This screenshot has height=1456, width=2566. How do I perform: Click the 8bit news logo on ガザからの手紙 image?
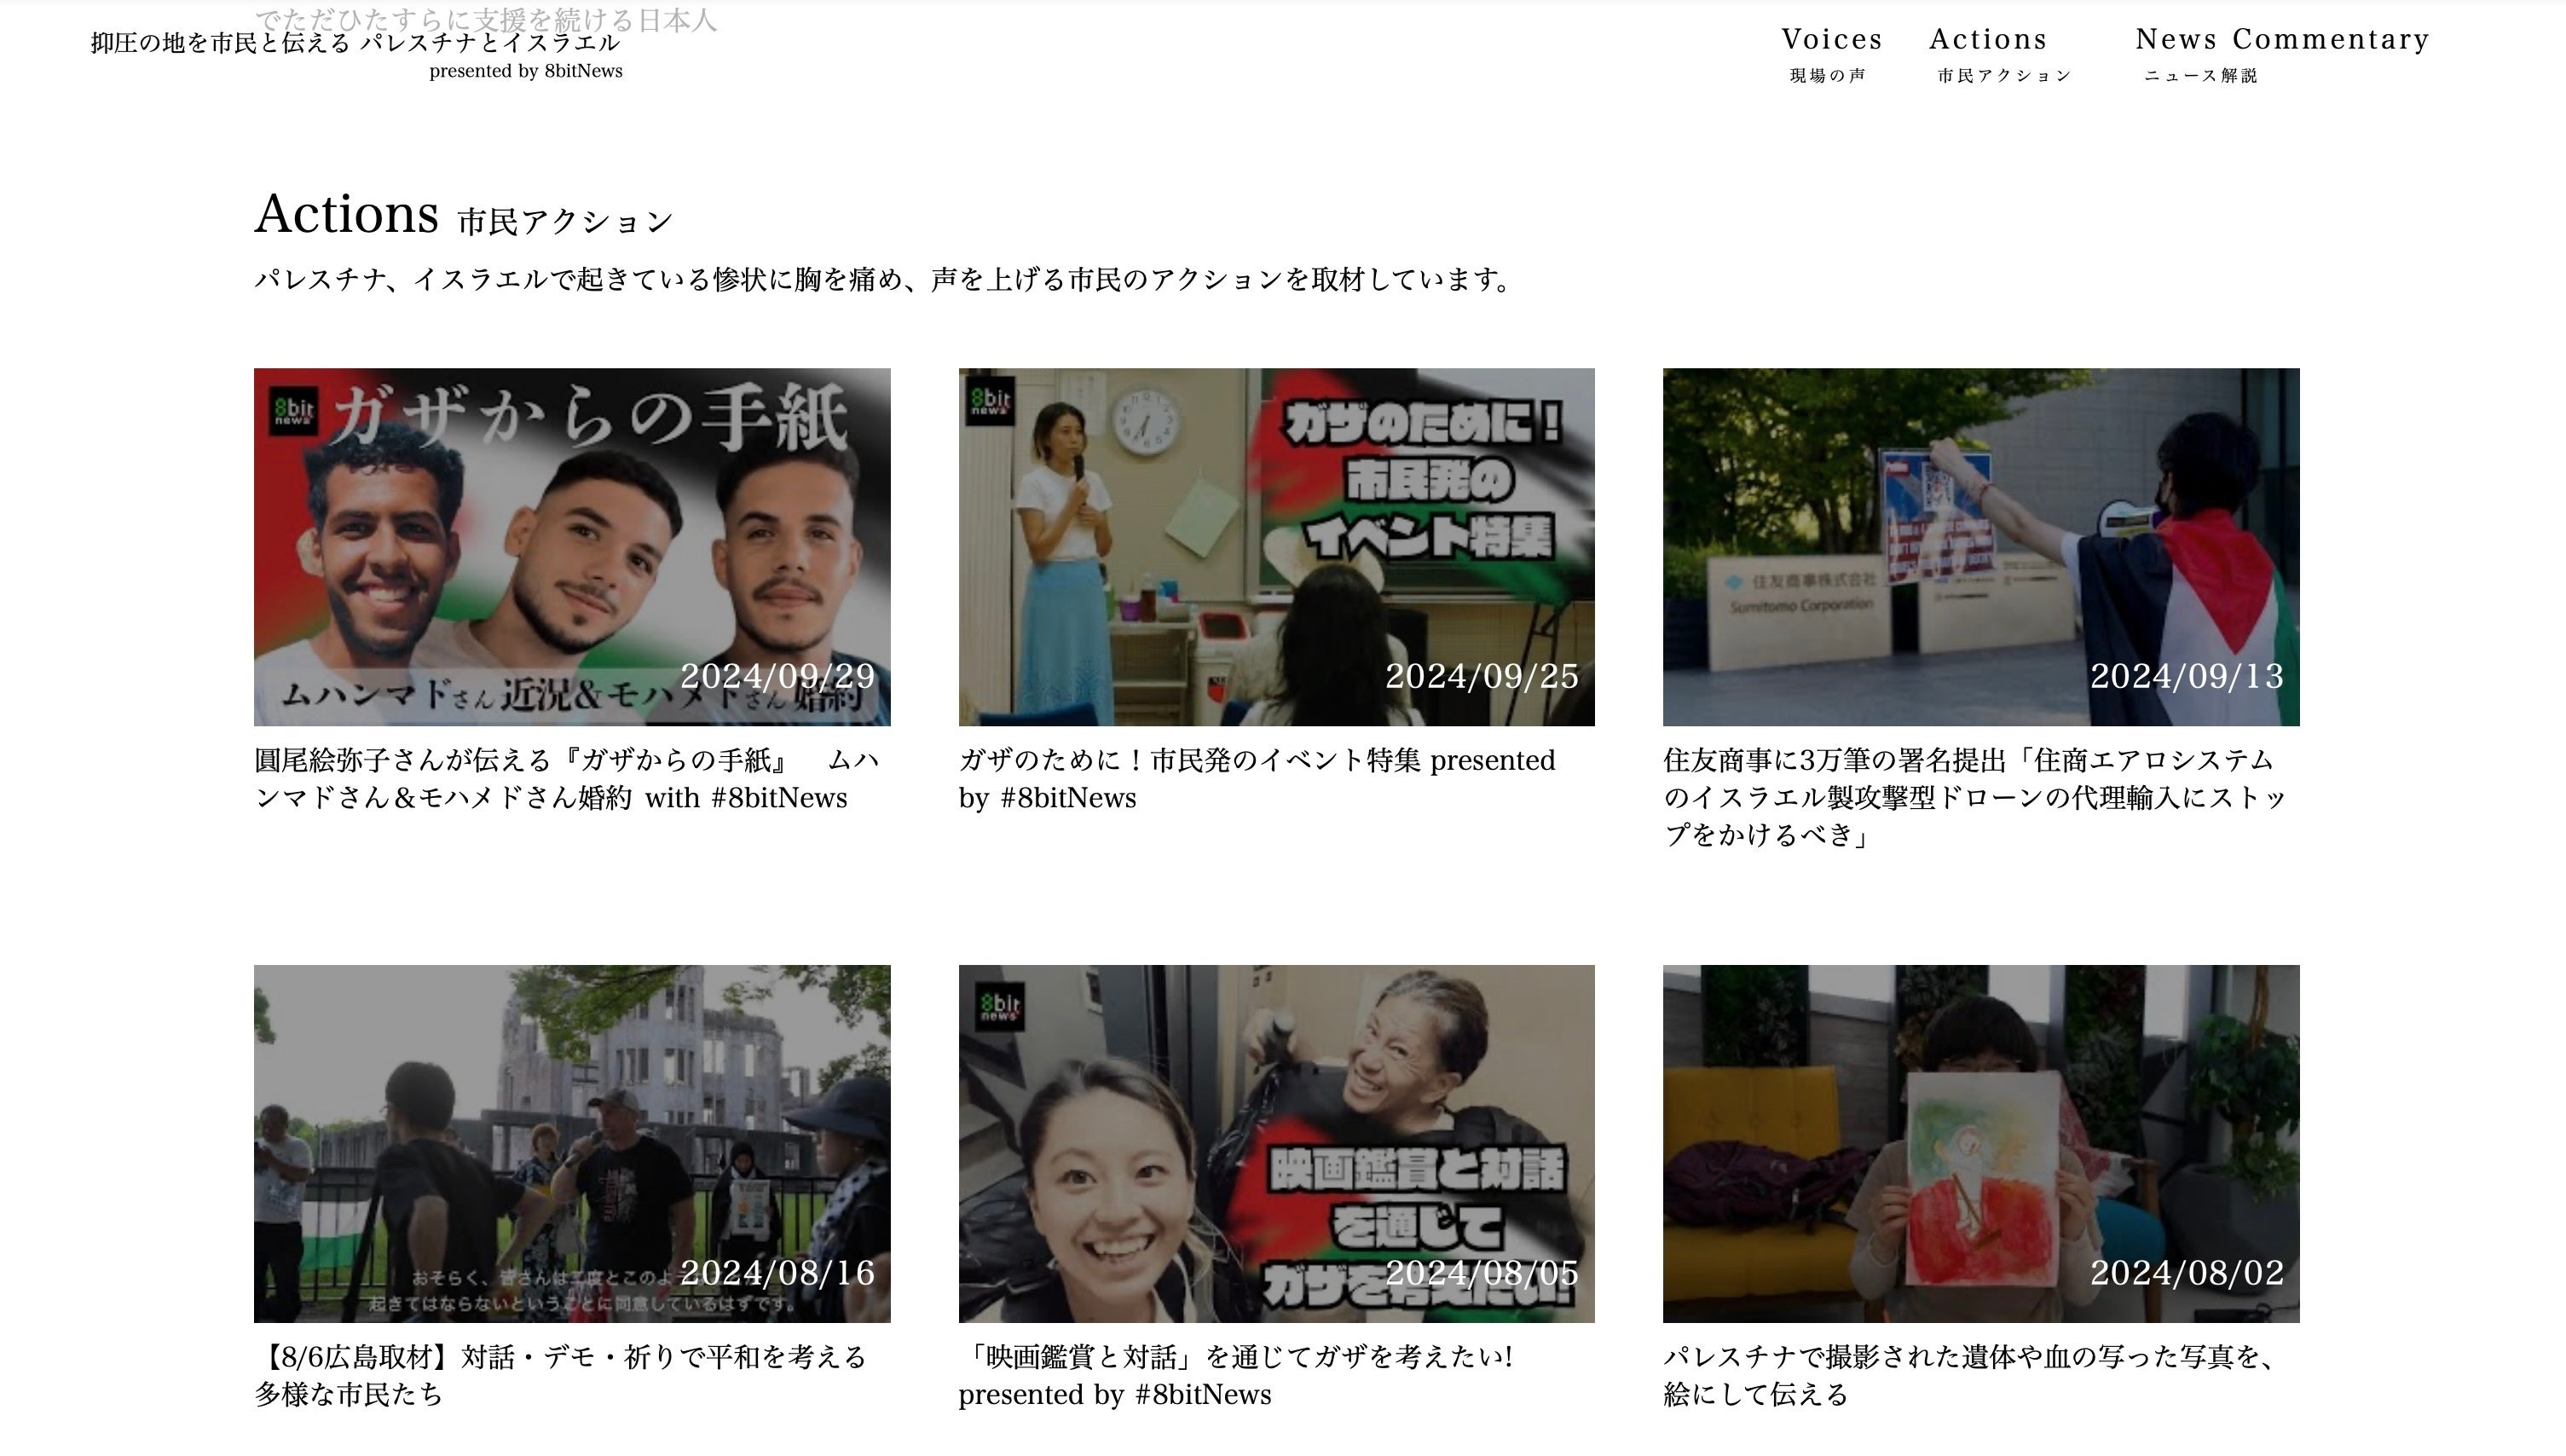point(293,411)
